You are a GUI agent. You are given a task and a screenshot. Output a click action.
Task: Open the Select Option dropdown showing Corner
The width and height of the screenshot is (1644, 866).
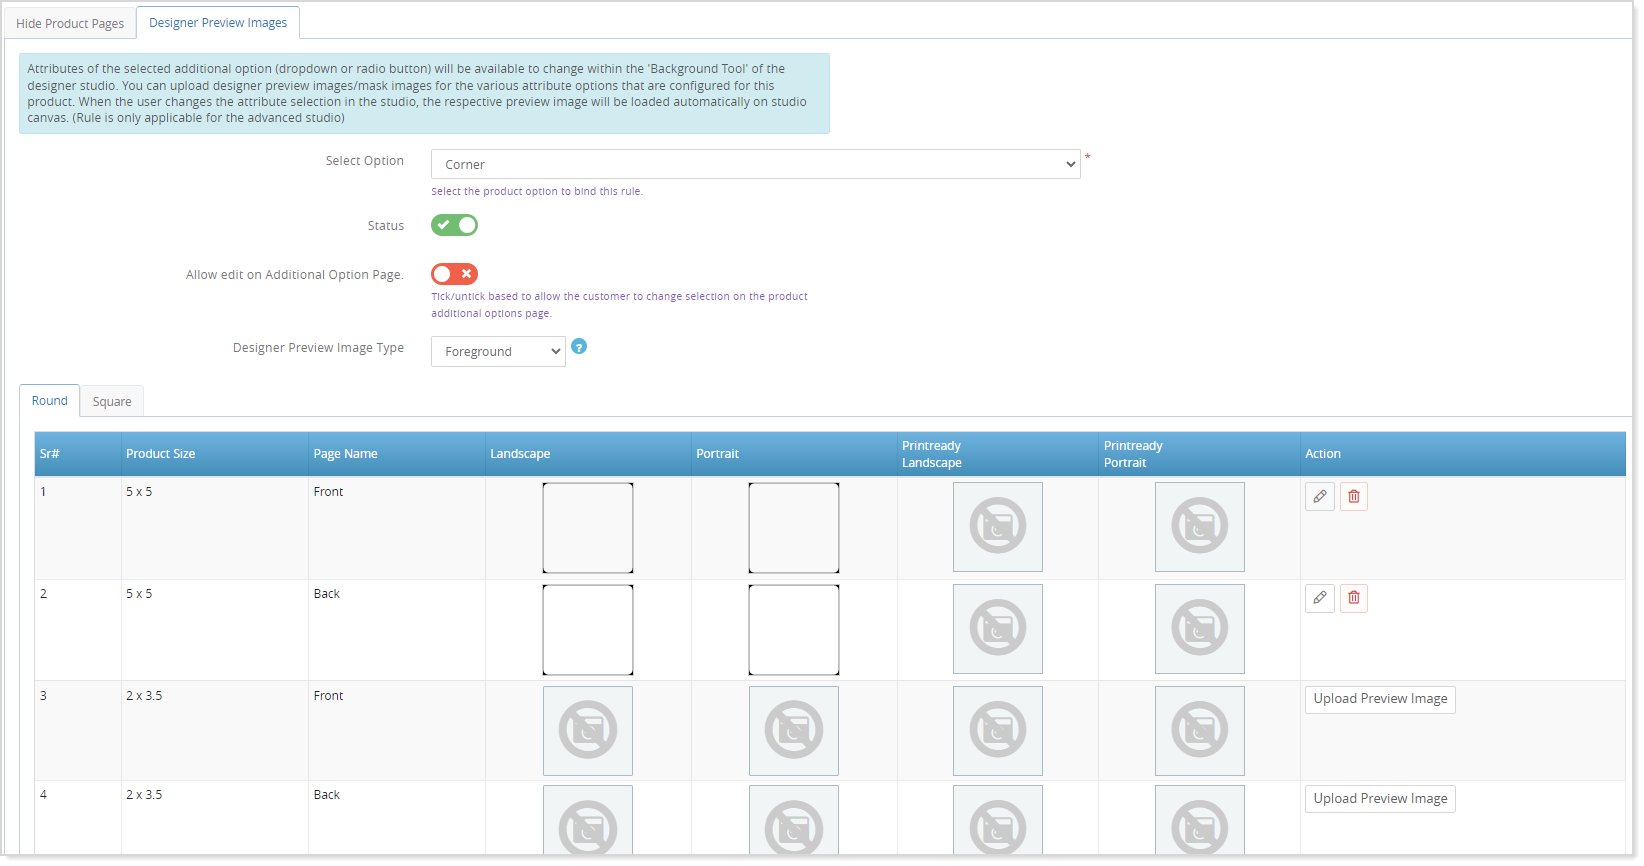coord(755,164)
